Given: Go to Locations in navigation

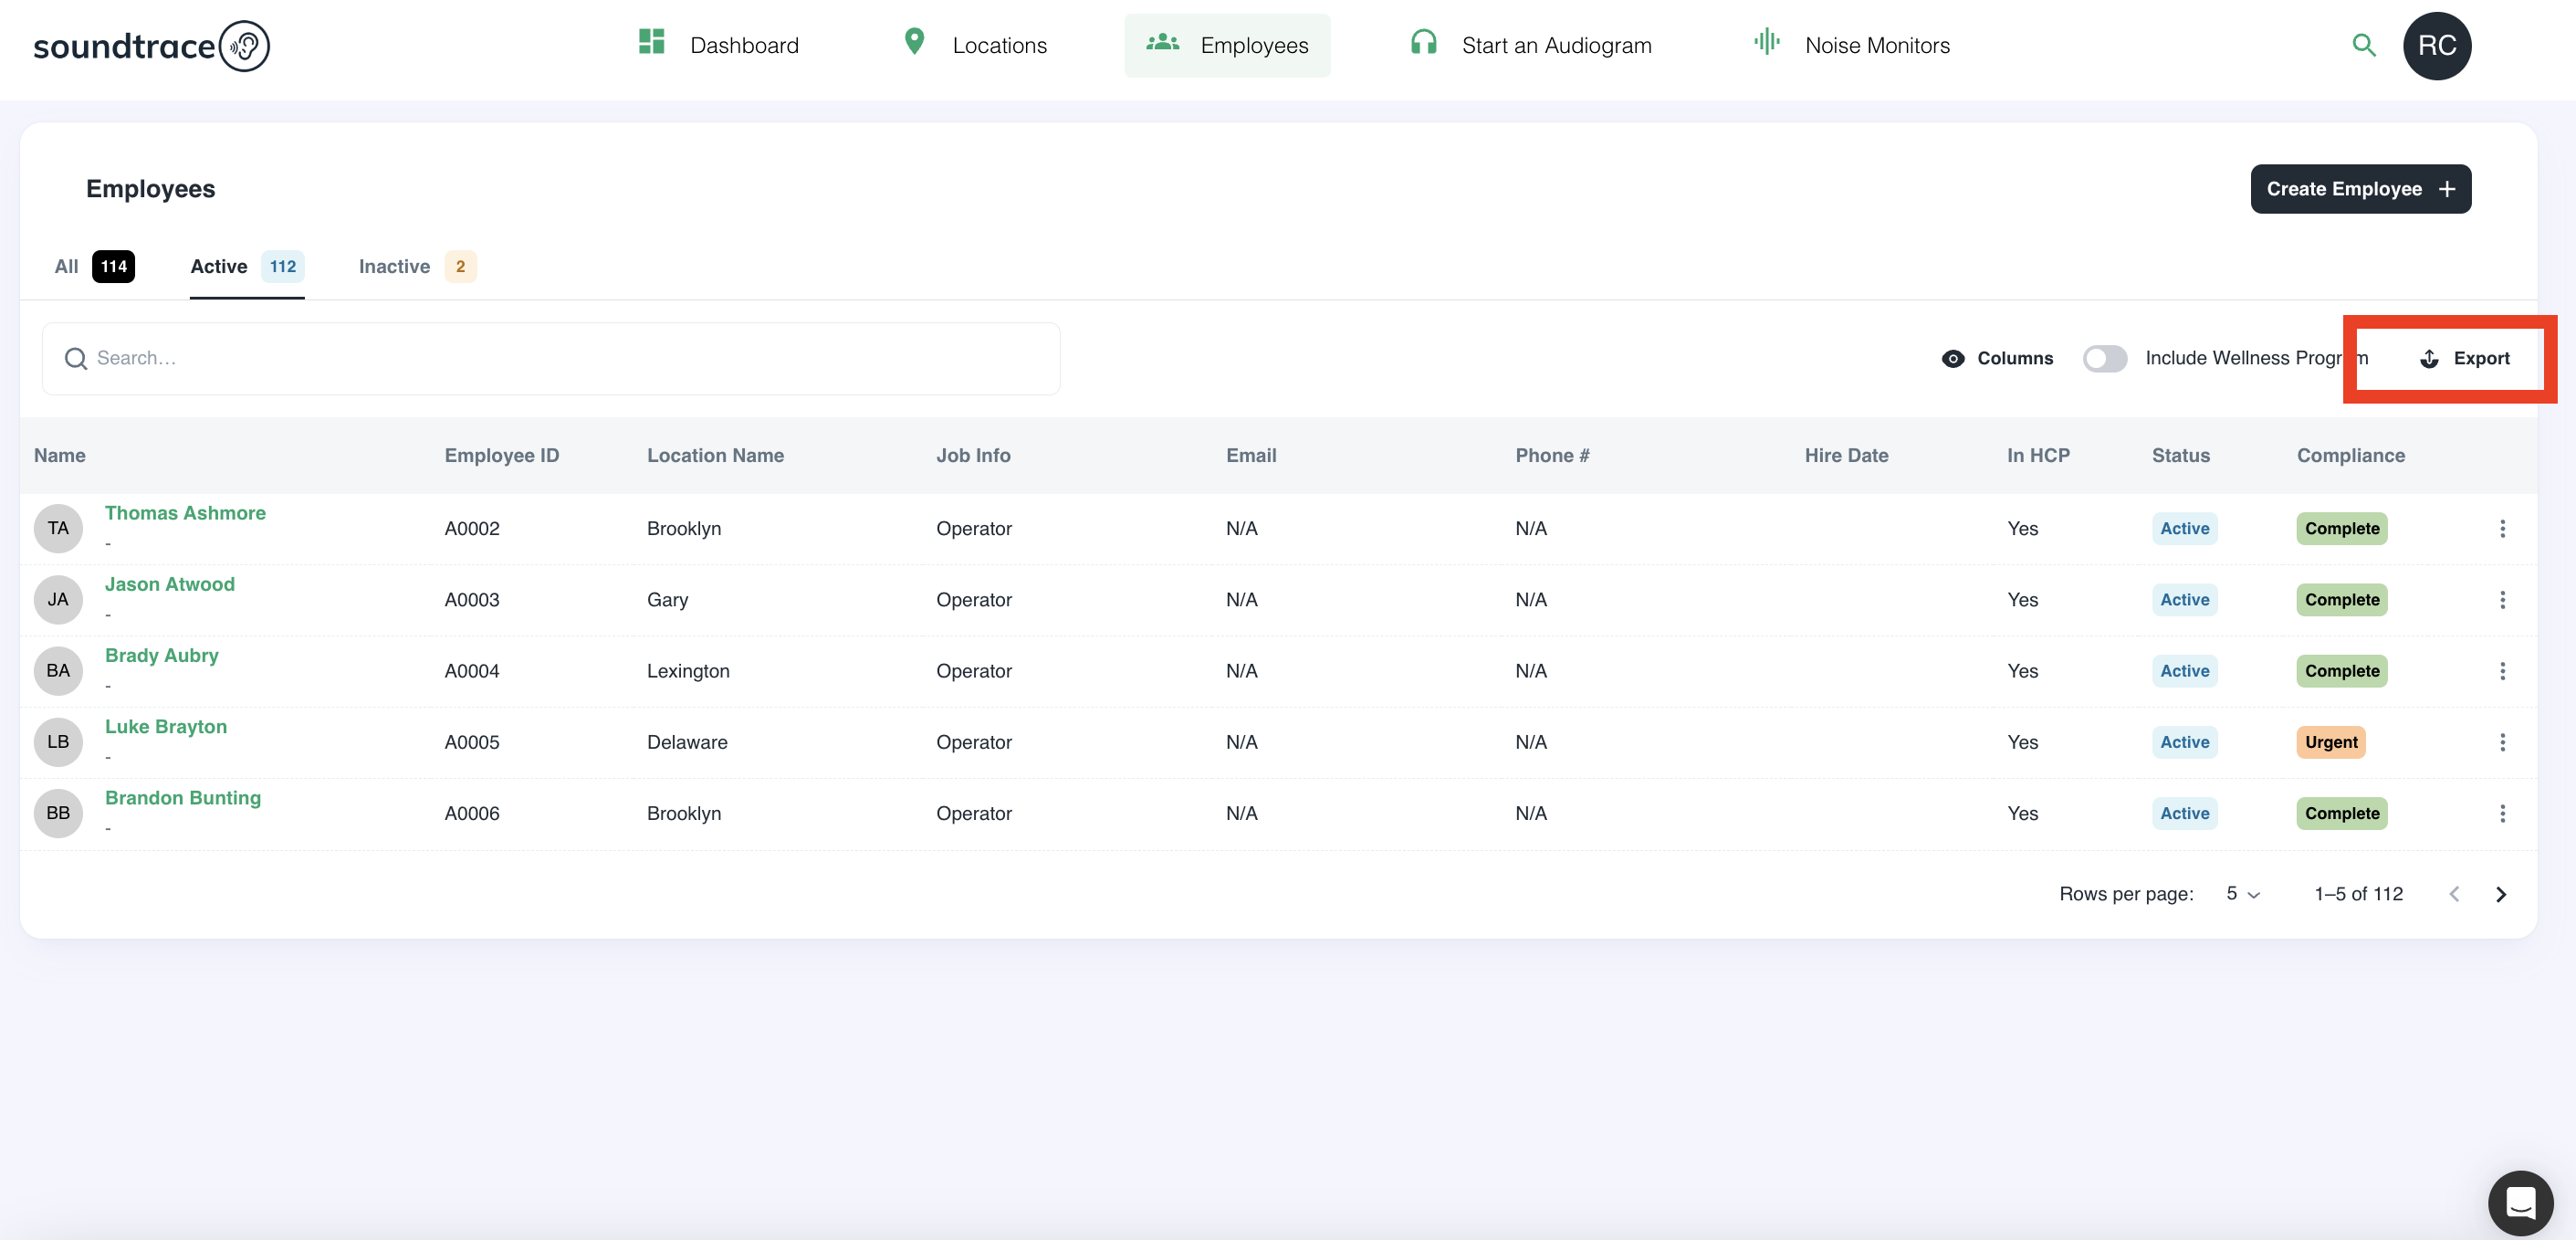Looking at the screenshot, I should click(x=974, y=45).
